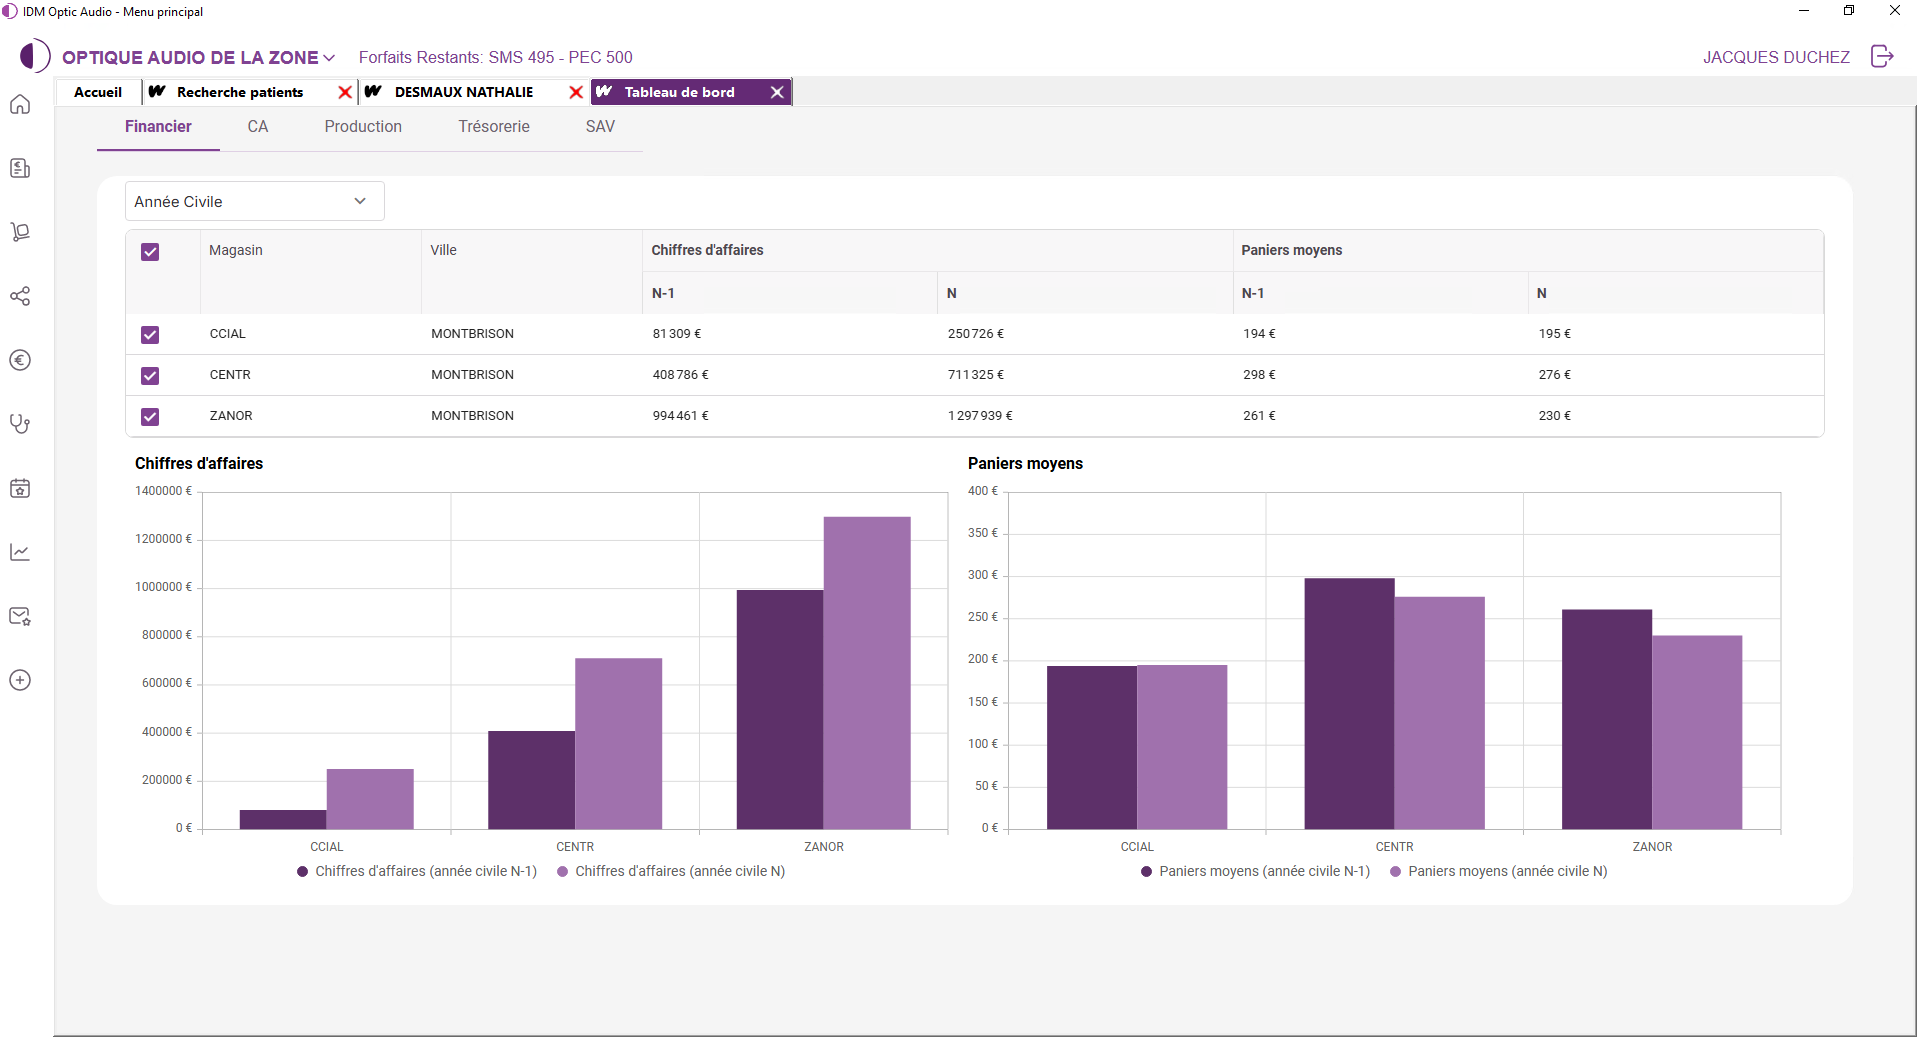Open the Home icon in sidebar
The image size is (1918, 1038).
(20, 104)
